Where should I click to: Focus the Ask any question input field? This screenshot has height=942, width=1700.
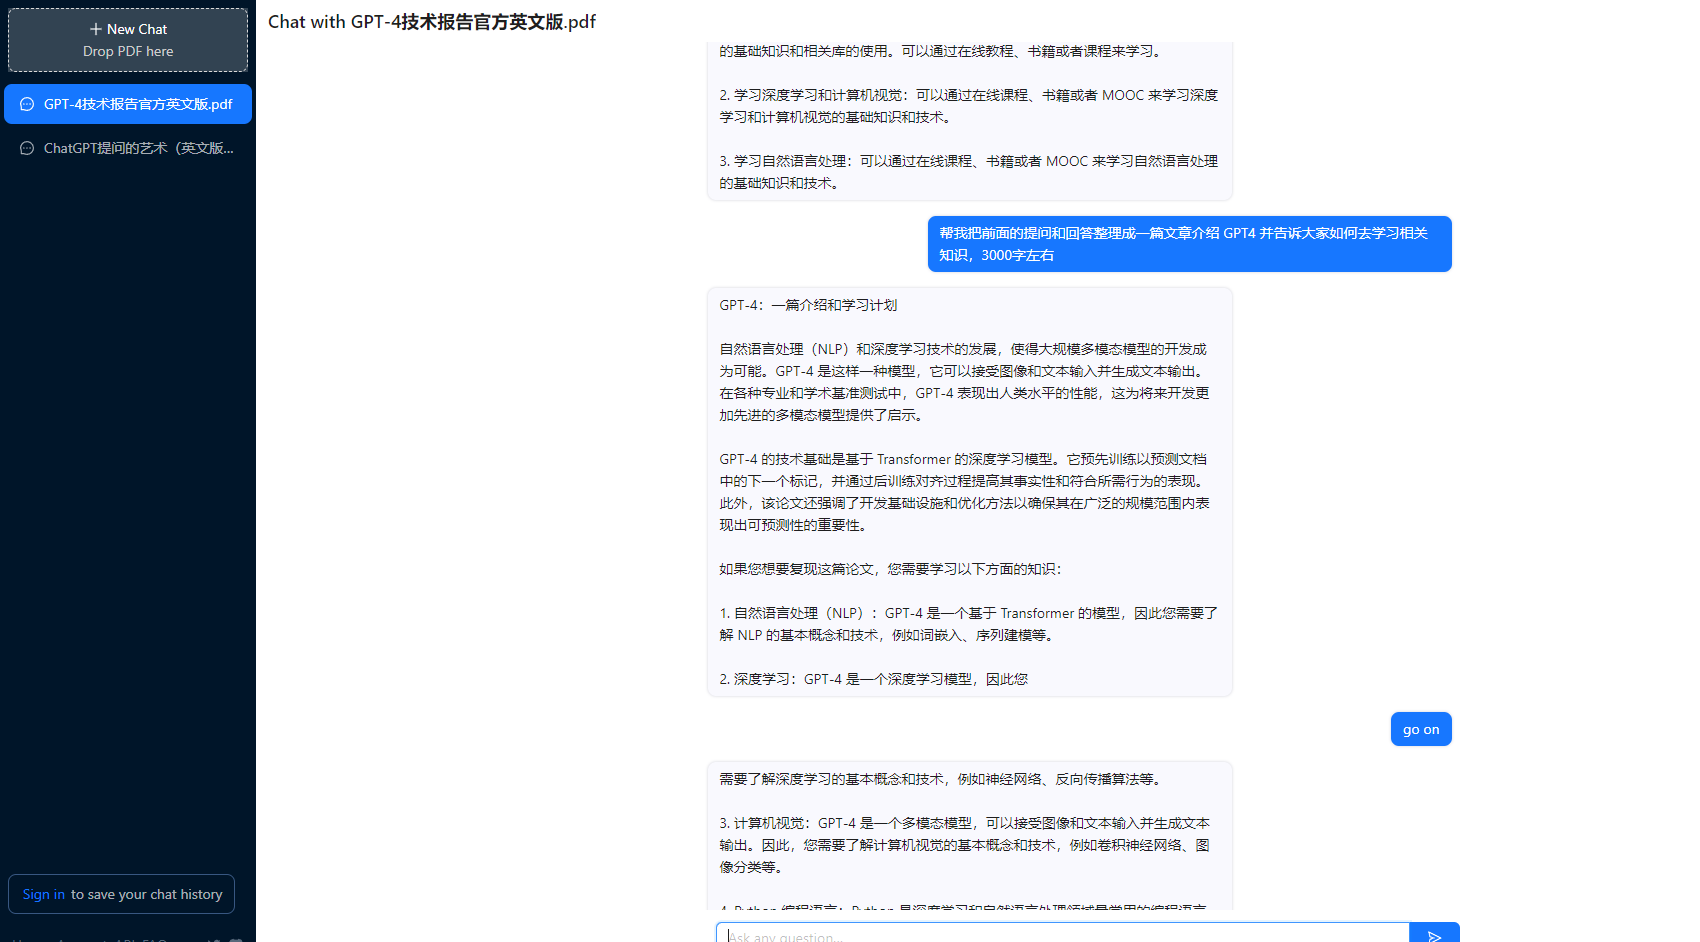pyautogui.click(x=1062, y=934)
